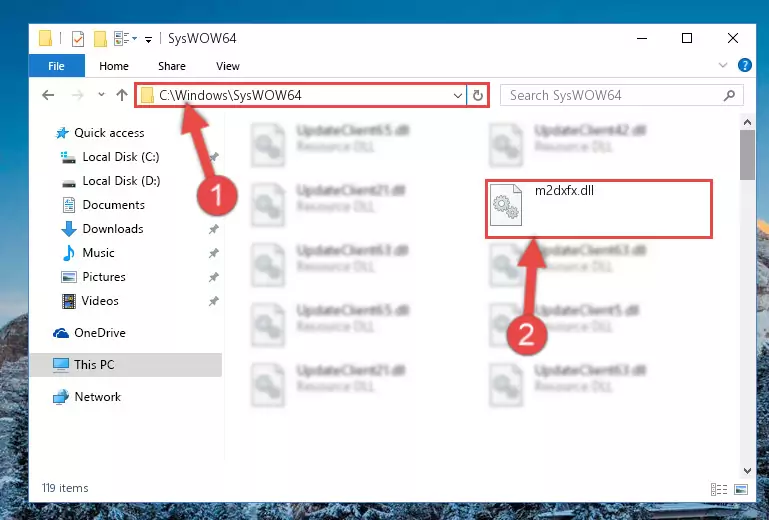Image resolution: width=769 pixels, height=520 pixels.
Task: Click the pin icon beside Pictures
Action: [x=213, y=277]
